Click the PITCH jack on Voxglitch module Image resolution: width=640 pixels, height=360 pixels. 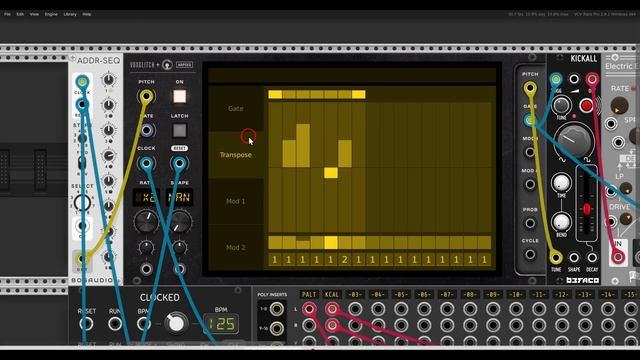146,97
